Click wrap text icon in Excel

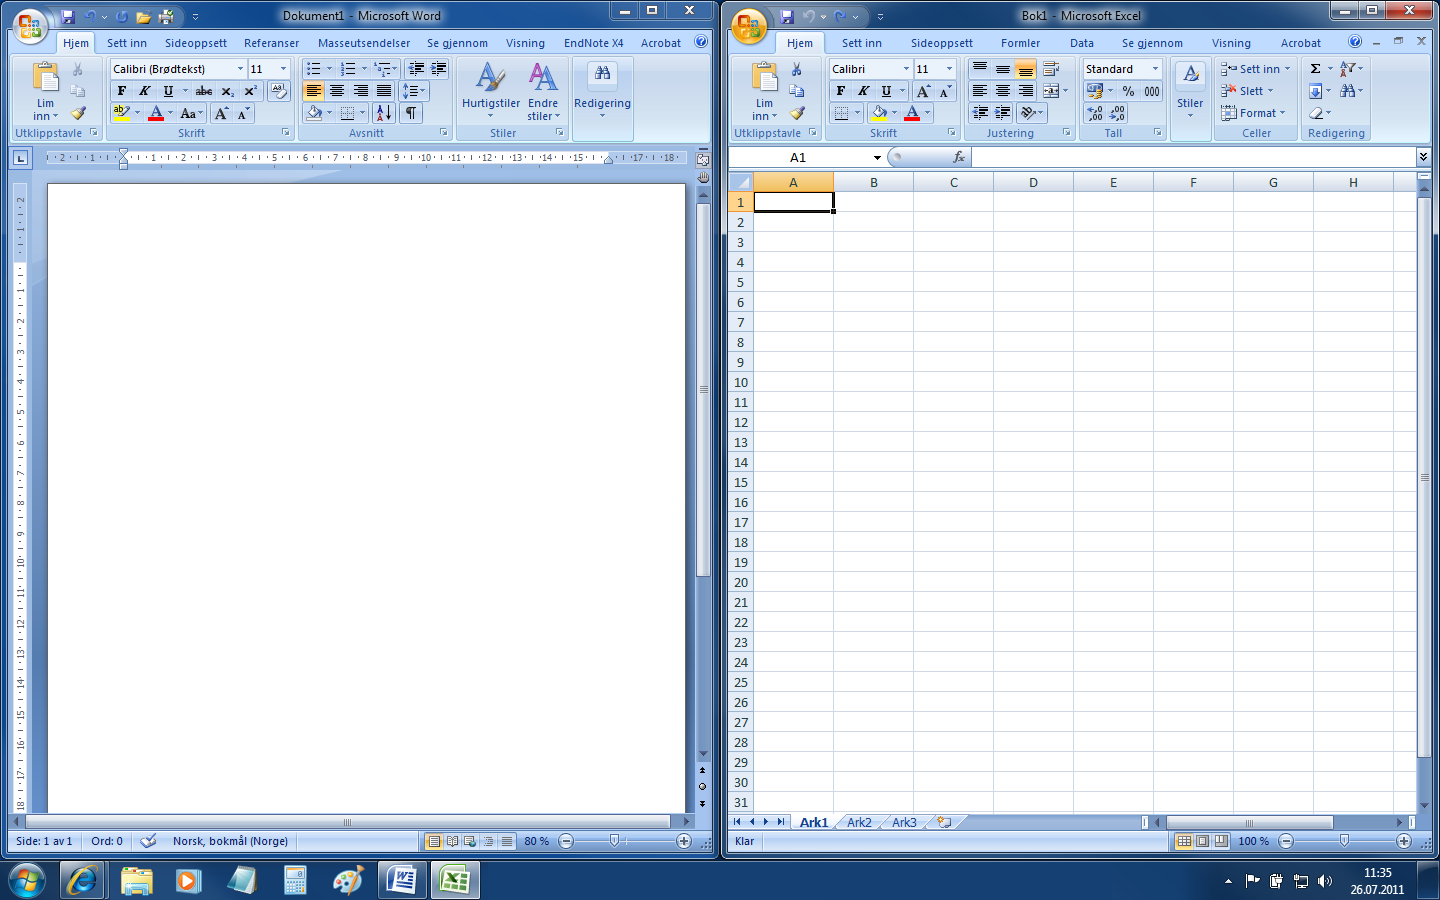1051,69
